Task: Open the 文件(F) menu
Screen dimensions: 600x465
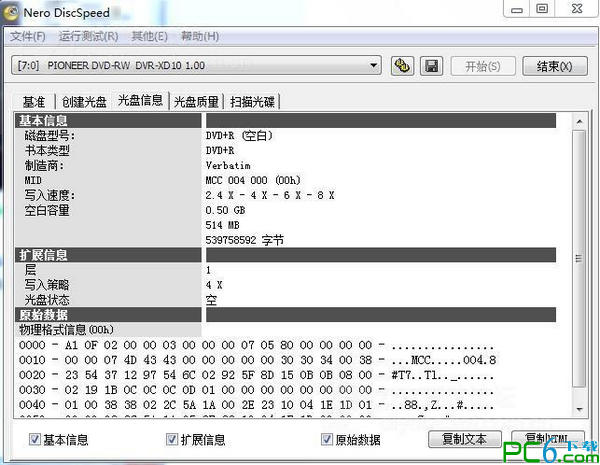Action: [28, 37]
